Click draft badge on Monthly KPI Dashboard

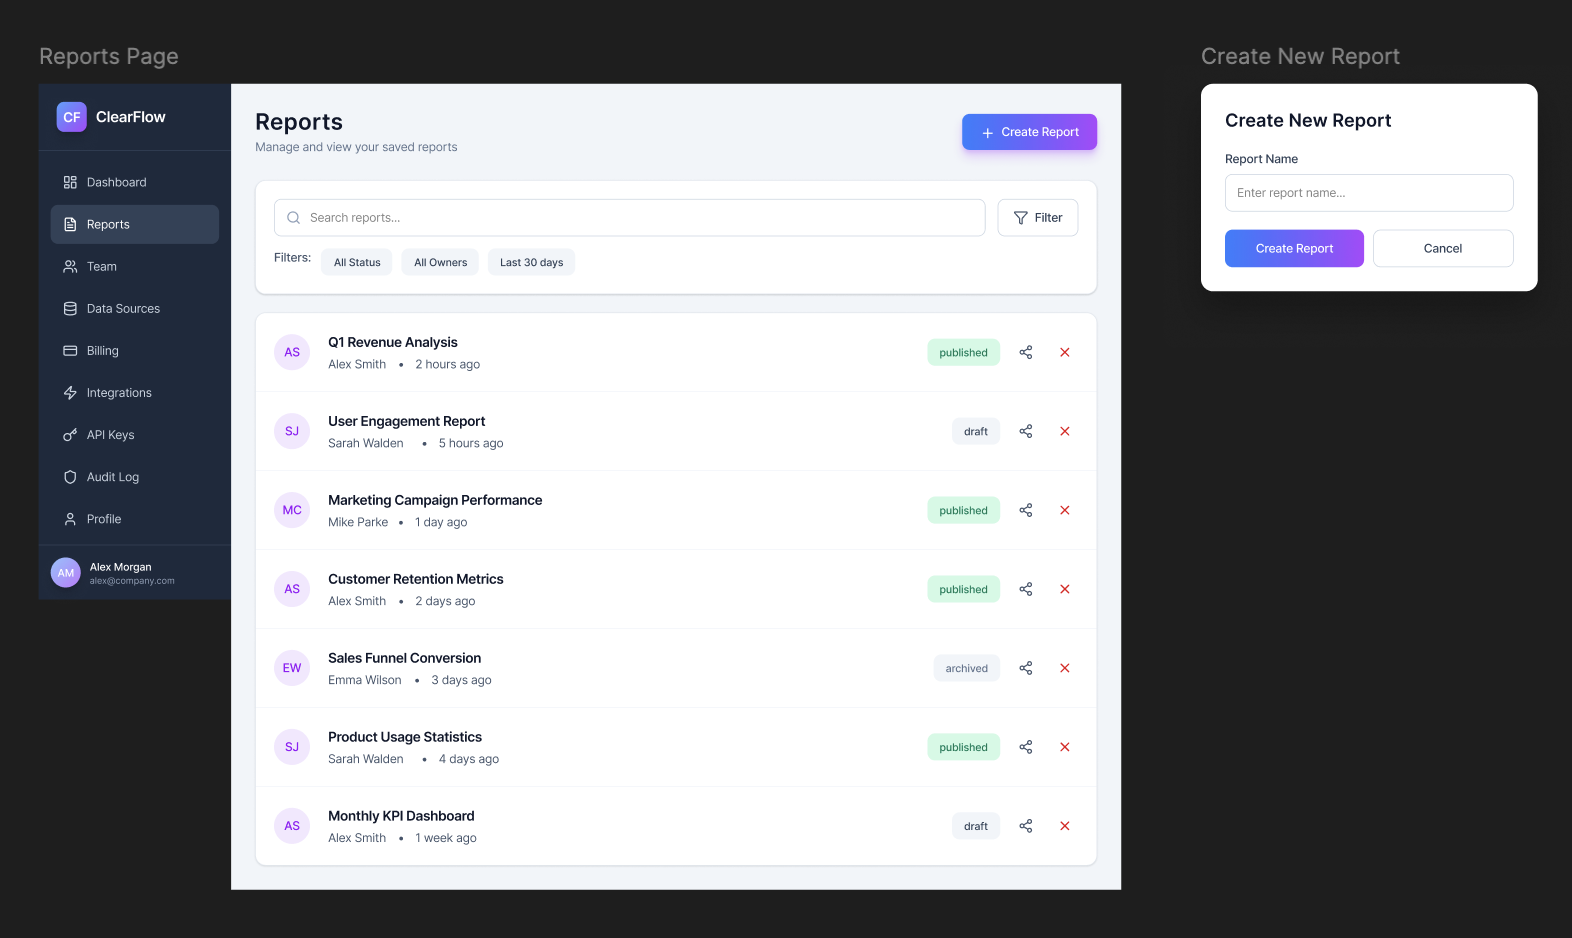(976, 826)
